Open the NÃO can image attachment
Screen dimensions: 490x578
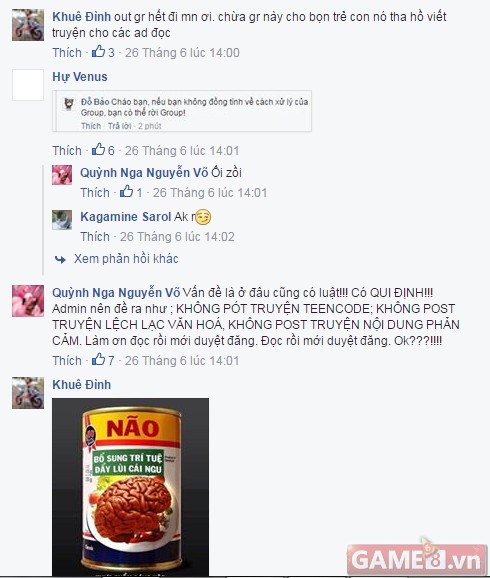click(131, 487)
